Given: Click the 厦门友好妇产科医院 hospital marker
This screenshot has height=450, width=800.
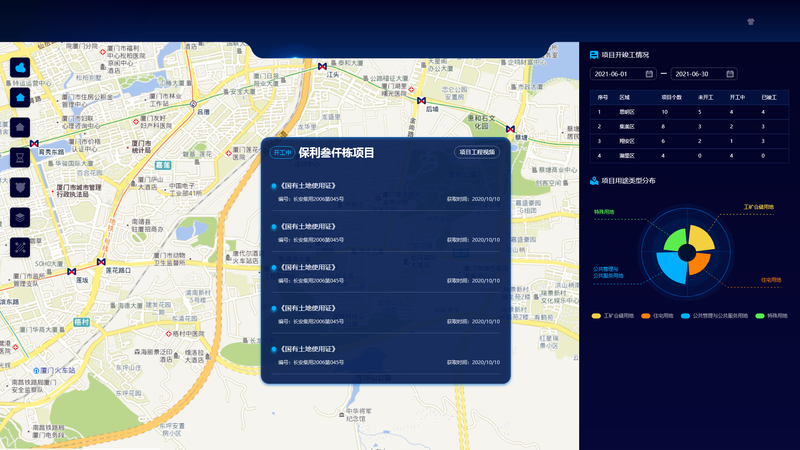Looking at the screenshot, I should 136,121.
